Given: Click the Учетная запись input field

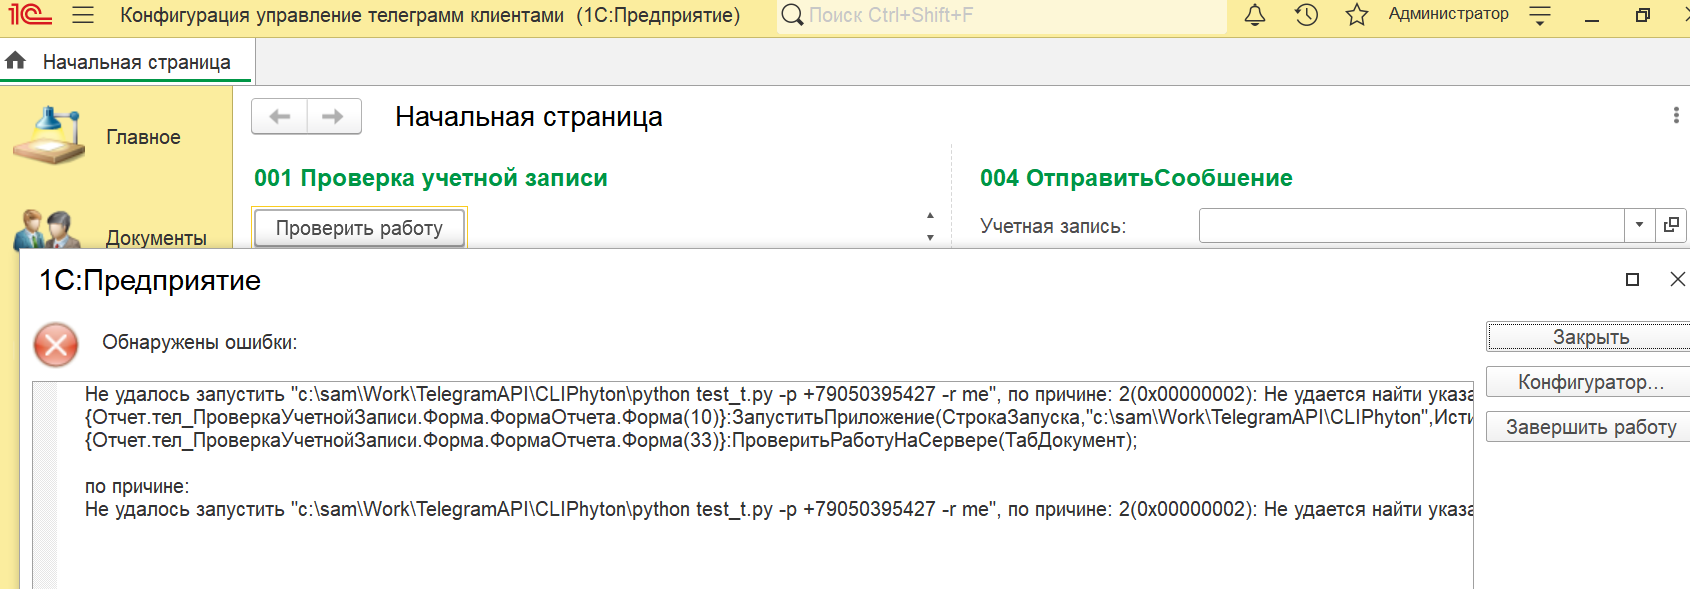Looking at the screenshot, I should (1411, 226).
